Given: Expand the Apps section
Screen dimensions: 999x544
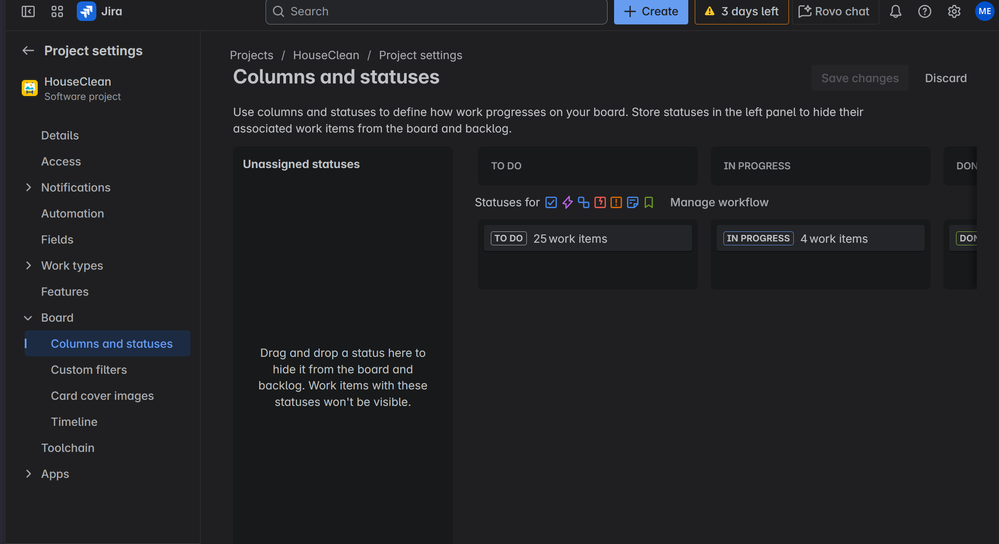Looking at the screenshot, I should [x=28, y=474].
